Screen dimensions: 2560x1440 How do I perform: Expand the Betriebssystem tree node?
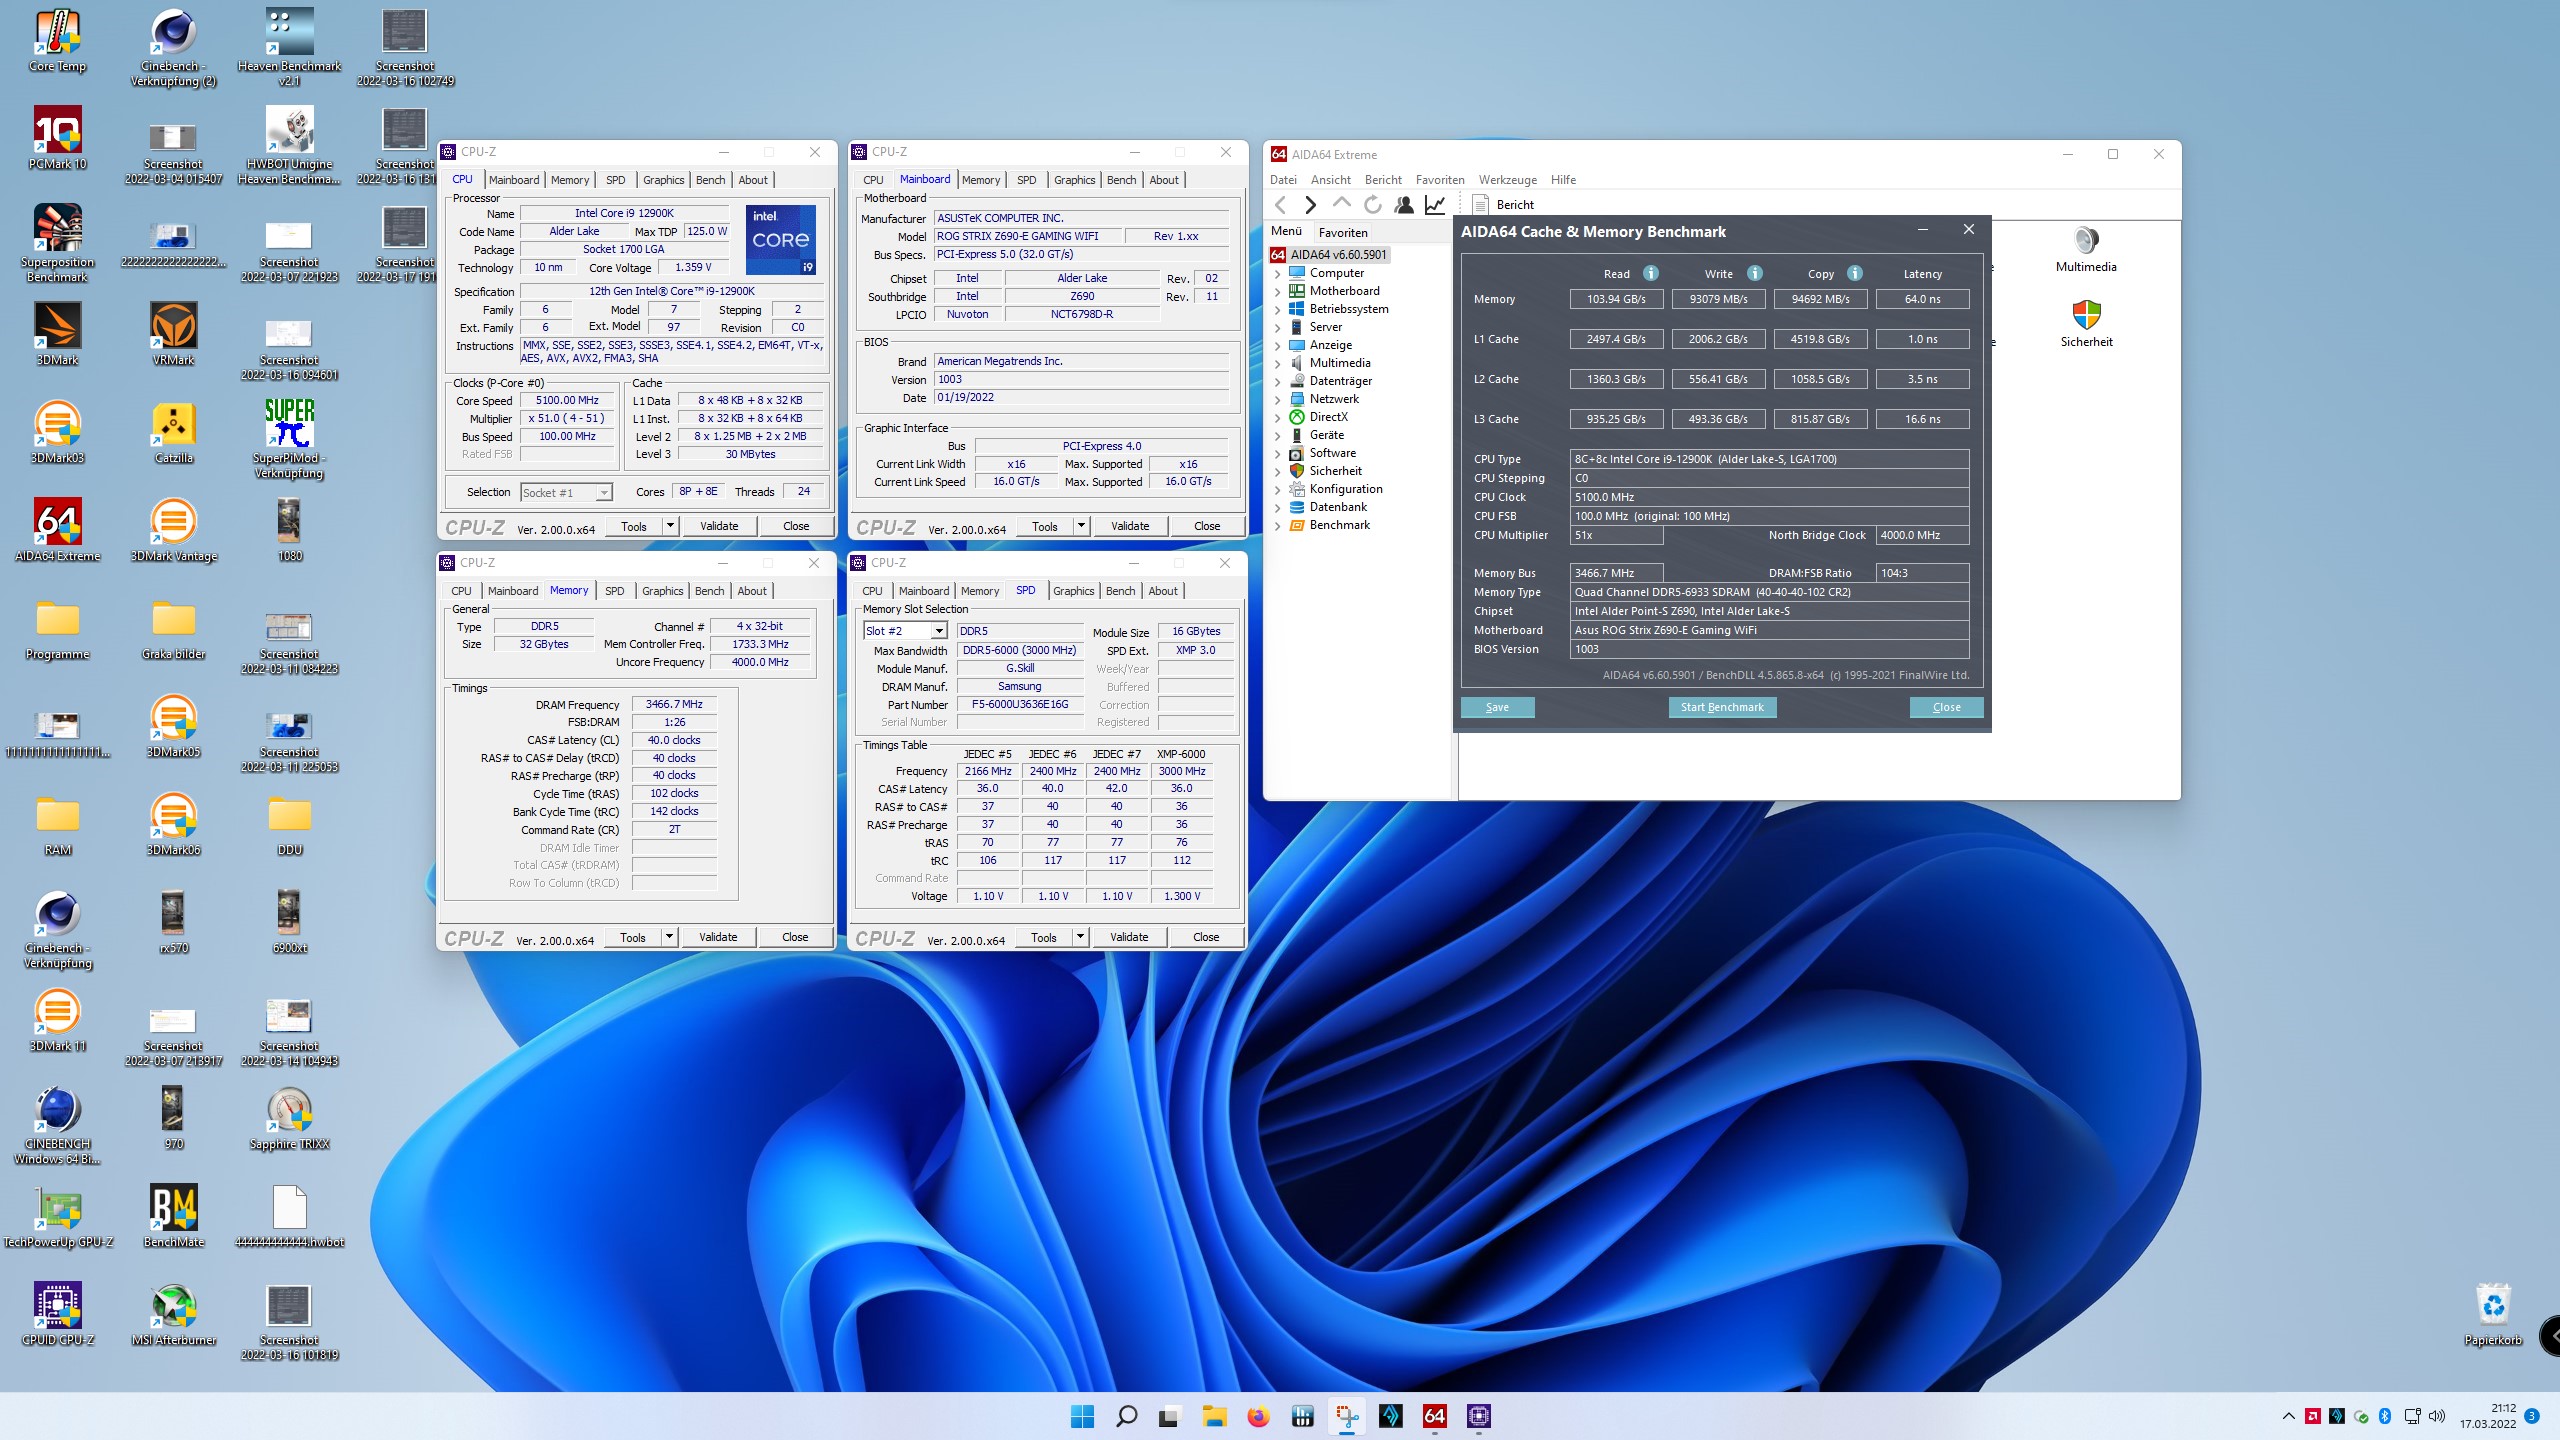[1277, 309]
